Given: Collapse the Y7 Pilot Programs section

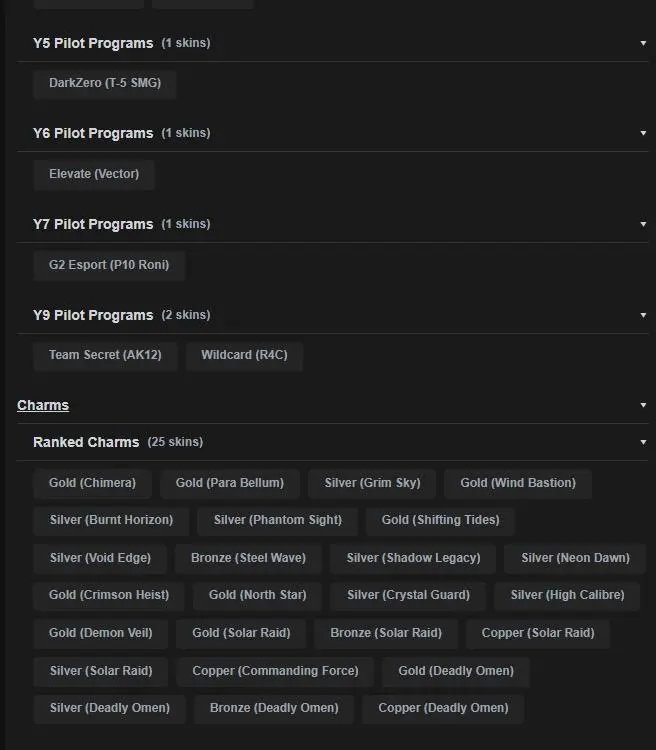Looking at the screenshot, I should [x=643, y=224].
